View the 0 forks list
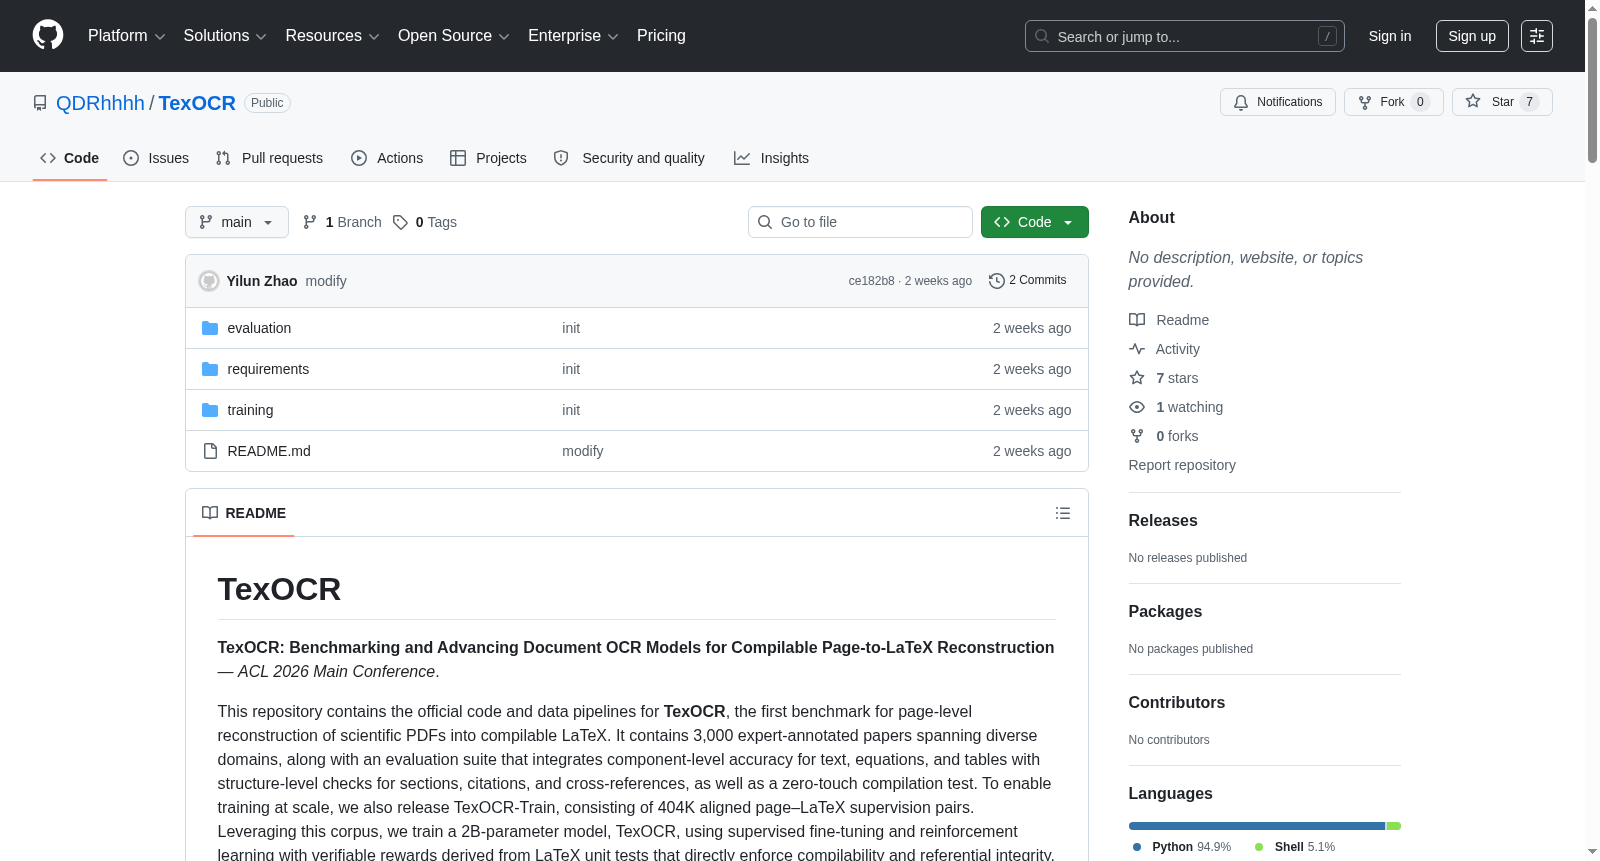Viewport: 1600px width, 861px height. [x=1164, y=436]
